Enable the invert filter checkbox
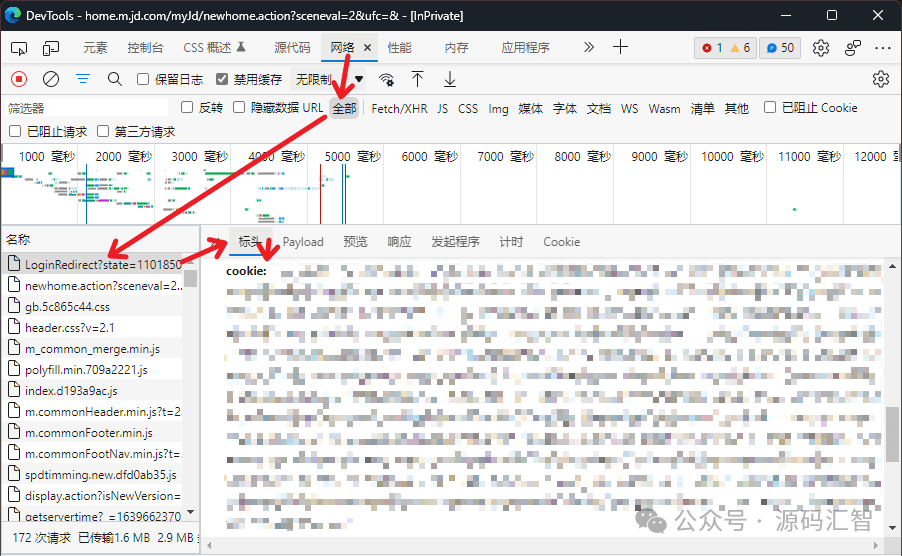 186,107
